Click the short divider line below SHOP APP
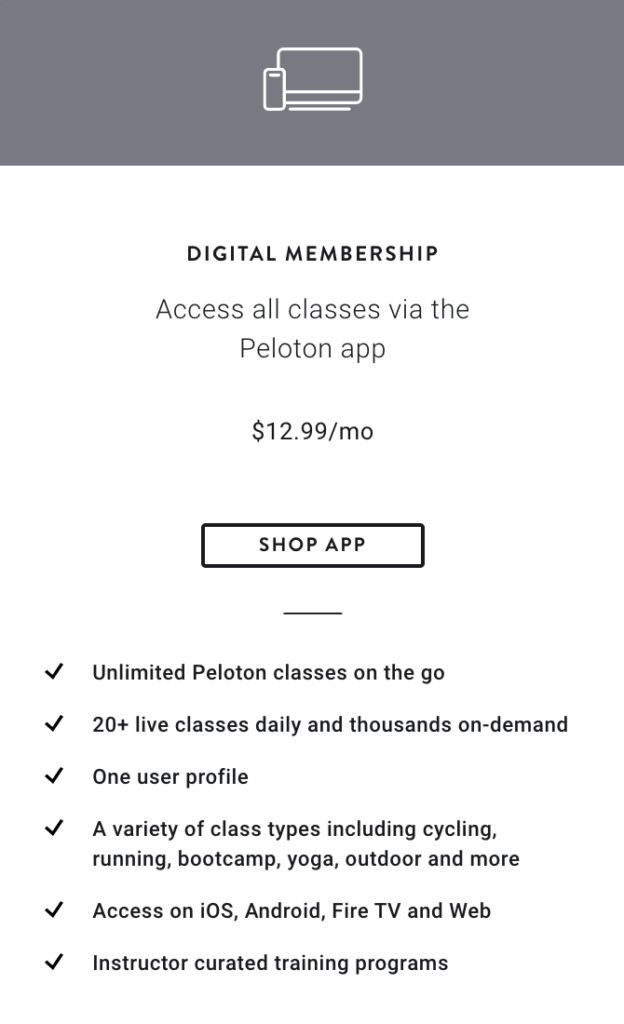The height and width of the screenshot is (1024, 624). pyautogui.click(x=313, y=613)
